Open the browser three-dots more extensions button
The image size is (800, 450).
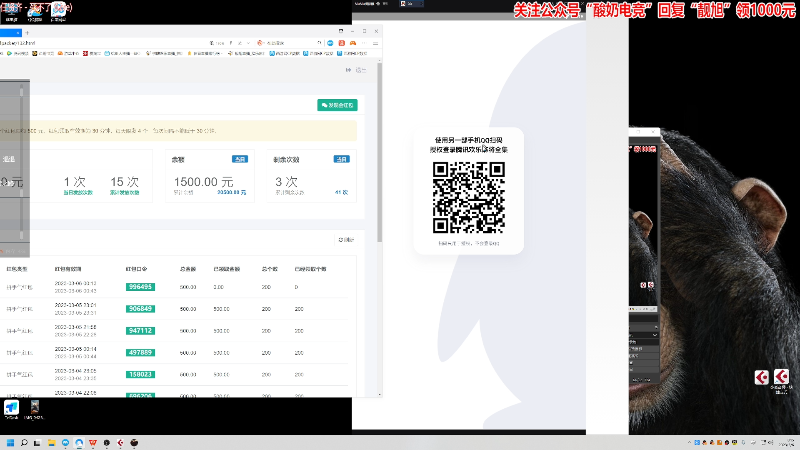(x=364, y=43)
